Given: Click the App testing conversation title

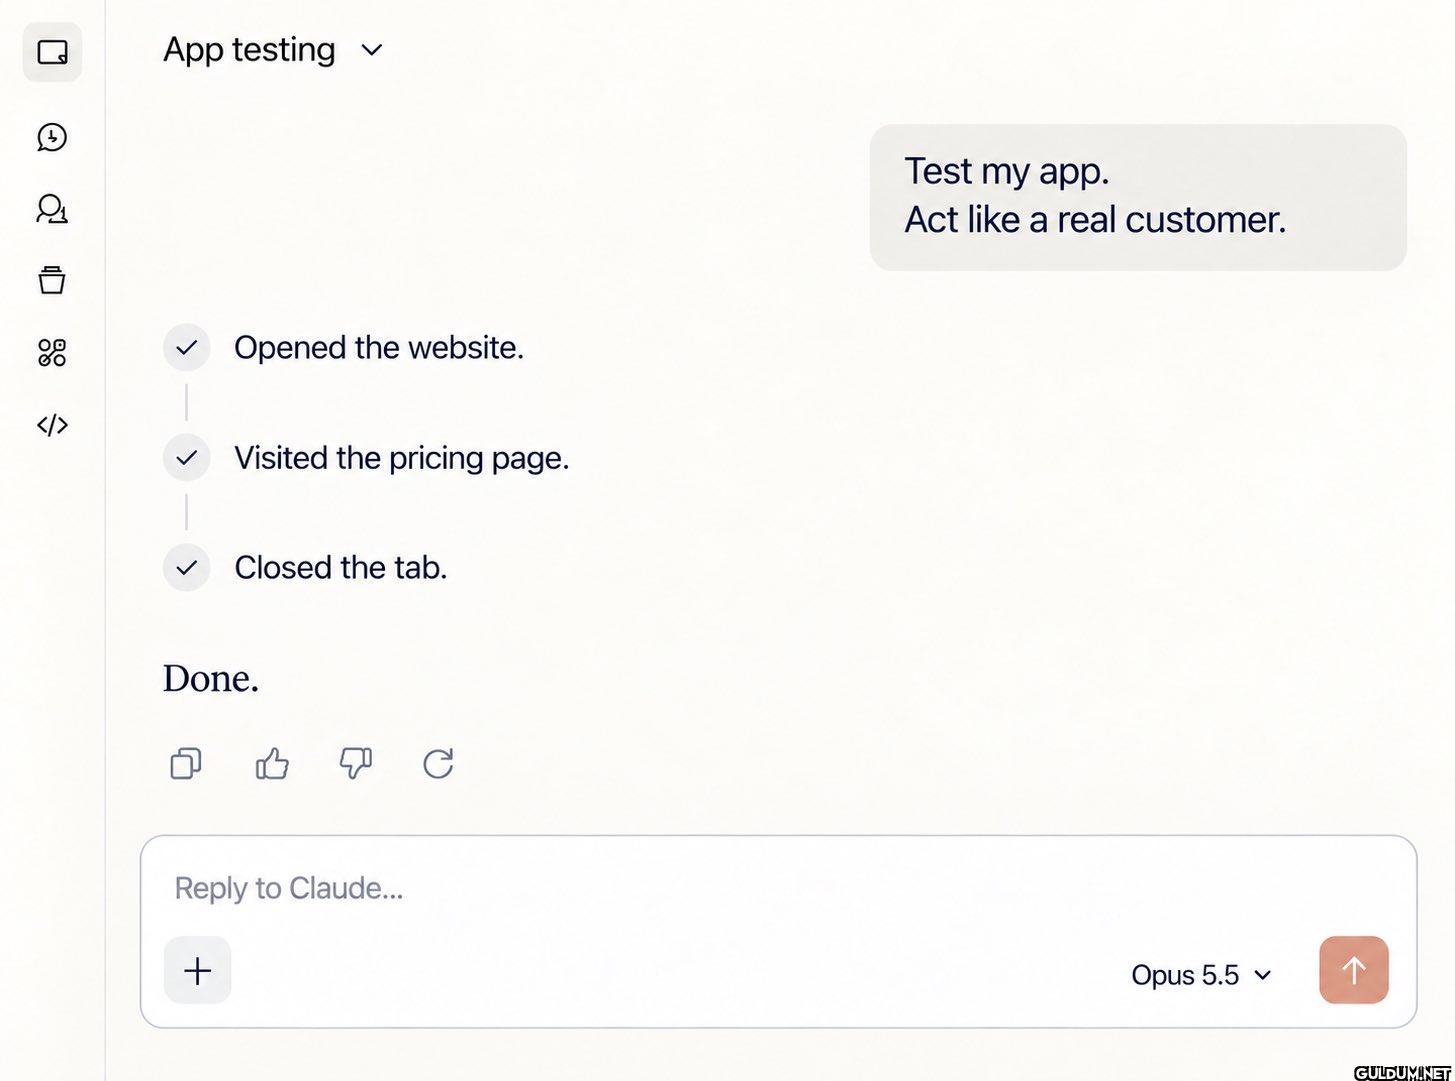Looking at the screenshot, I should coord(249,50).
